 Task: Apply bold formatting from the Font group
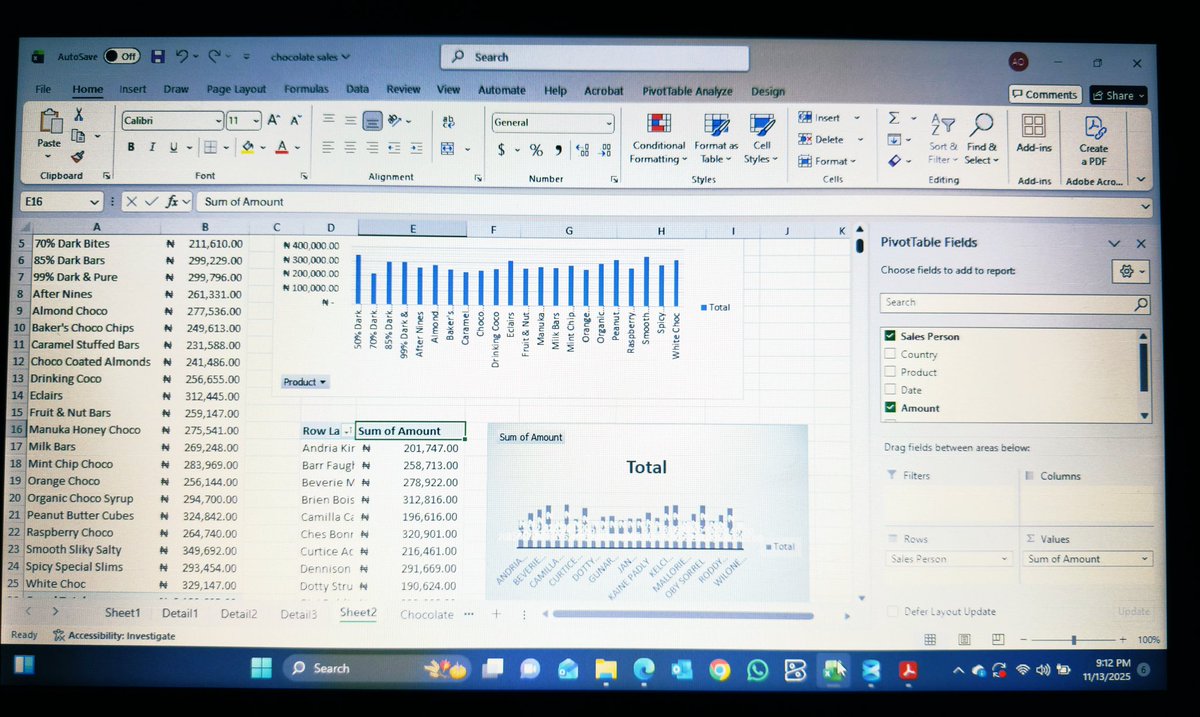pyautogui.click(x=131, y=146)
